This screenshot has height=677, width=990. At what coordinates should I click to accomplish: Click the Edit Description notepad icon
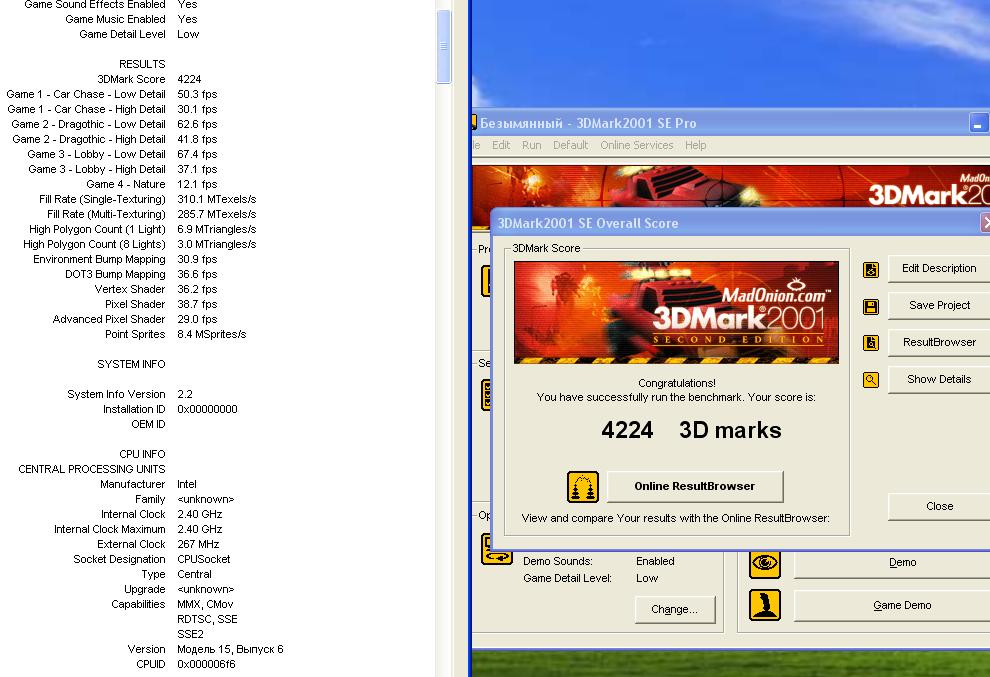(871, 270)
